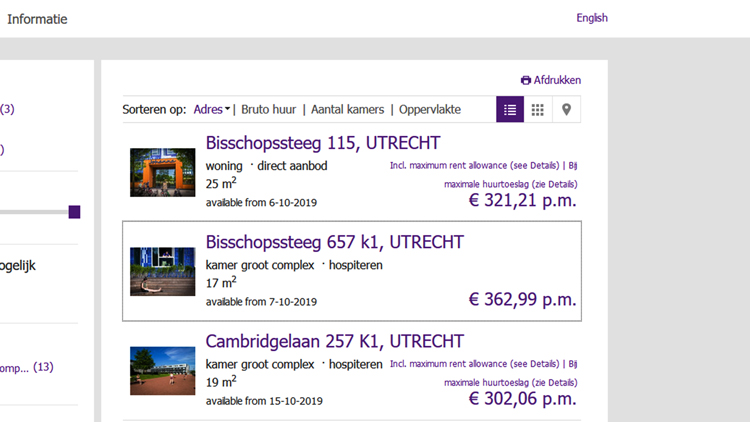Sort listings by Aantal kamers
The width and height of the screenshot is (750, 422).
[347, 110]
